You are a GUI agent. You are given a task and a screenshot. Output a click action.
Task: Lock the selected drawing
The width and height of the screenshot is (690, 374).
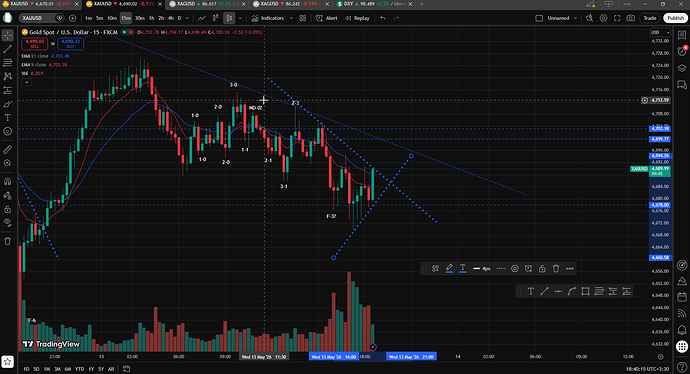(542, 268)
